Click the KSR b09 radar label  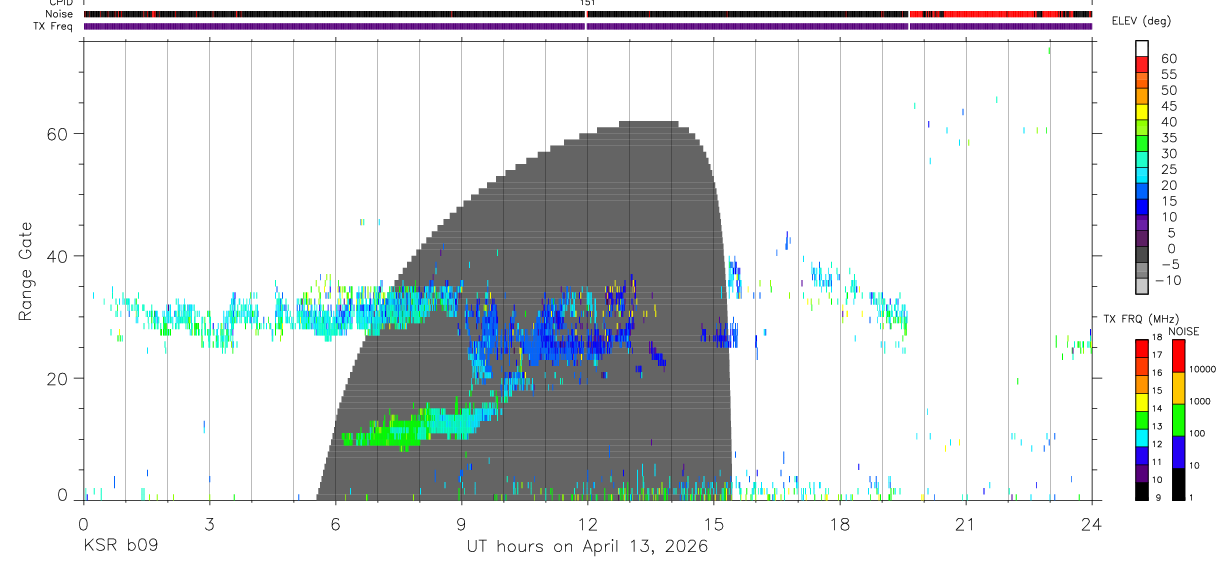pyautogui.click(x=119, y=546)
